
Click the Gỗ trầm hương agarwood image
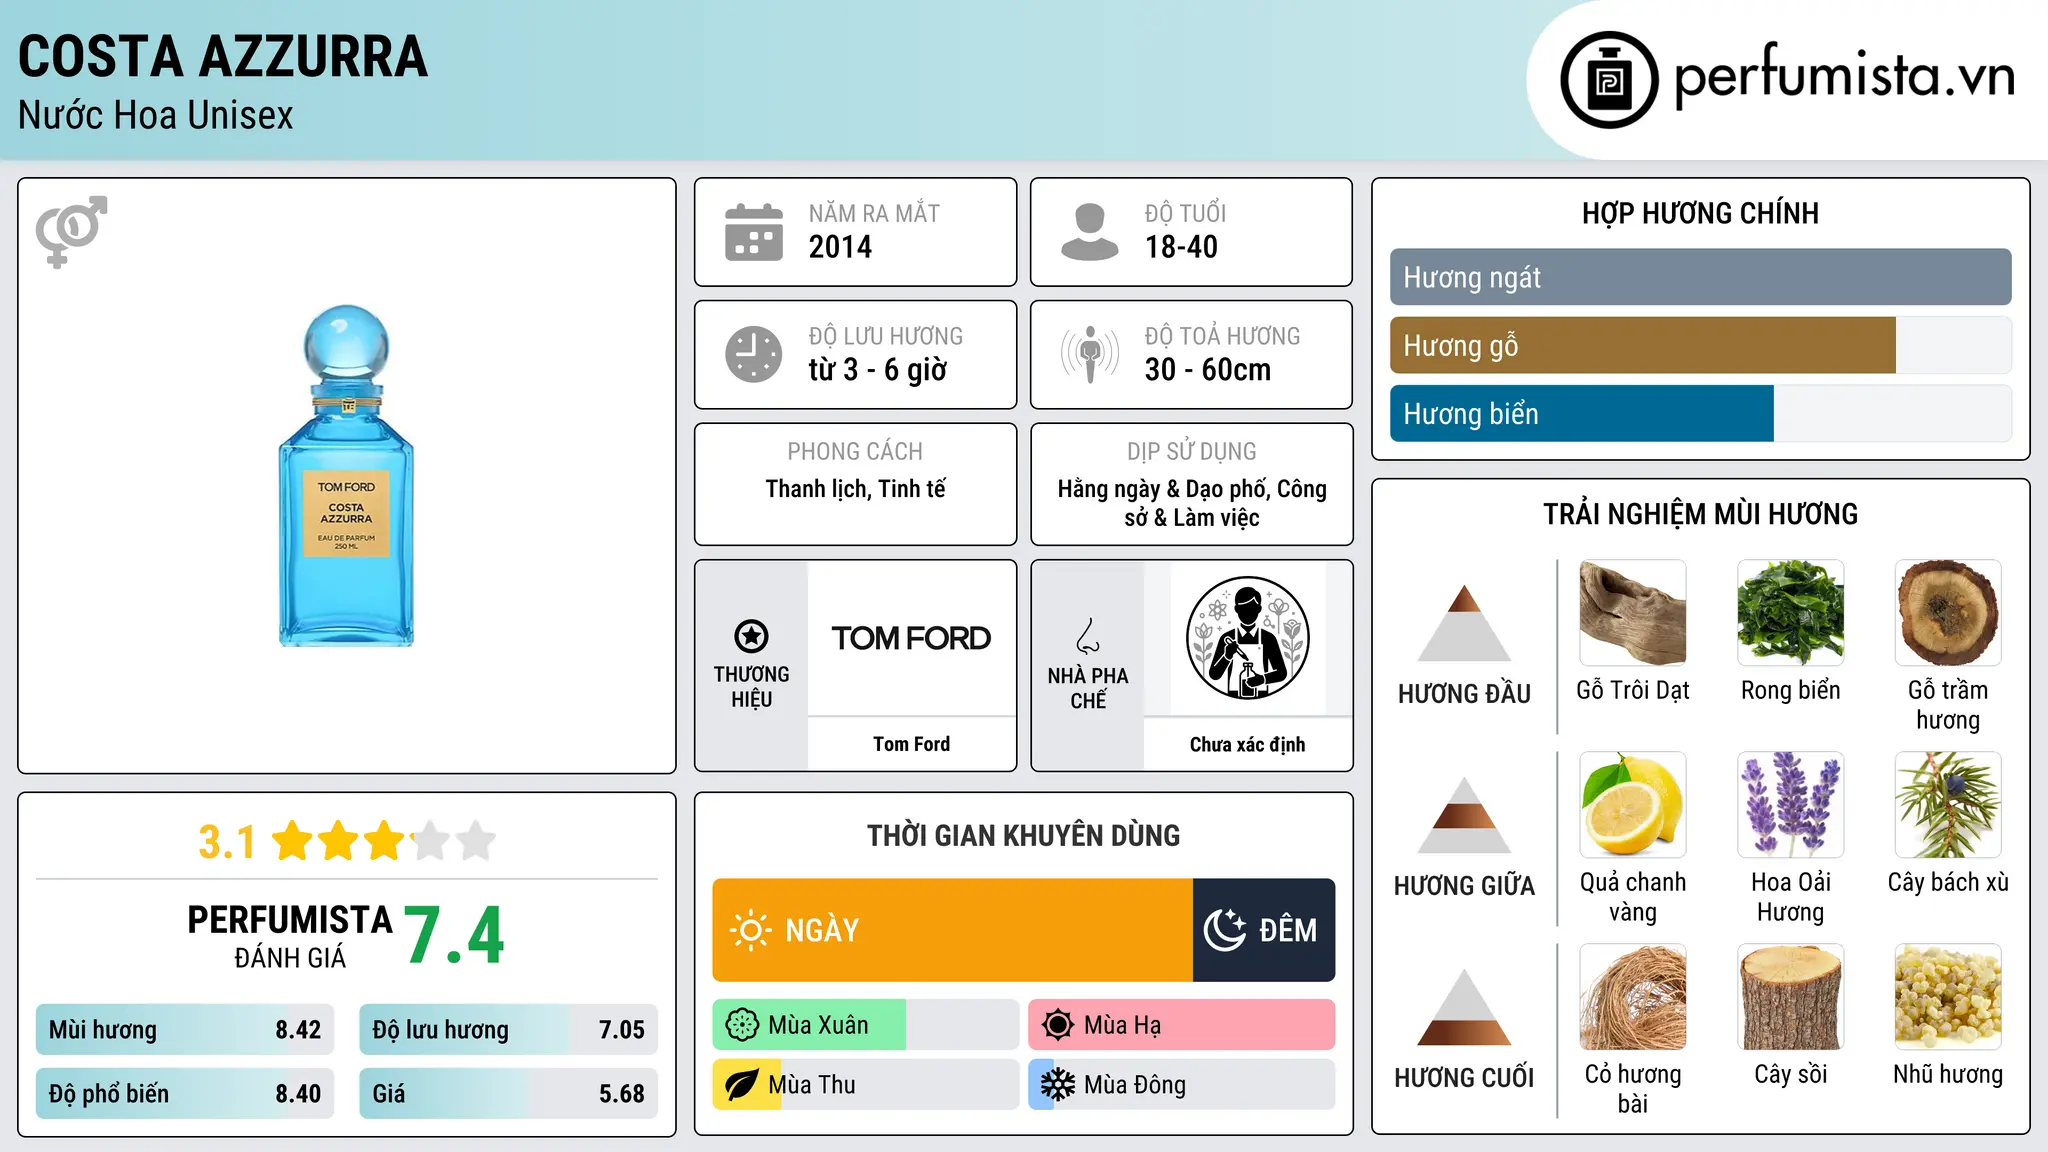pyautogui.click(x=1948, y=613)
